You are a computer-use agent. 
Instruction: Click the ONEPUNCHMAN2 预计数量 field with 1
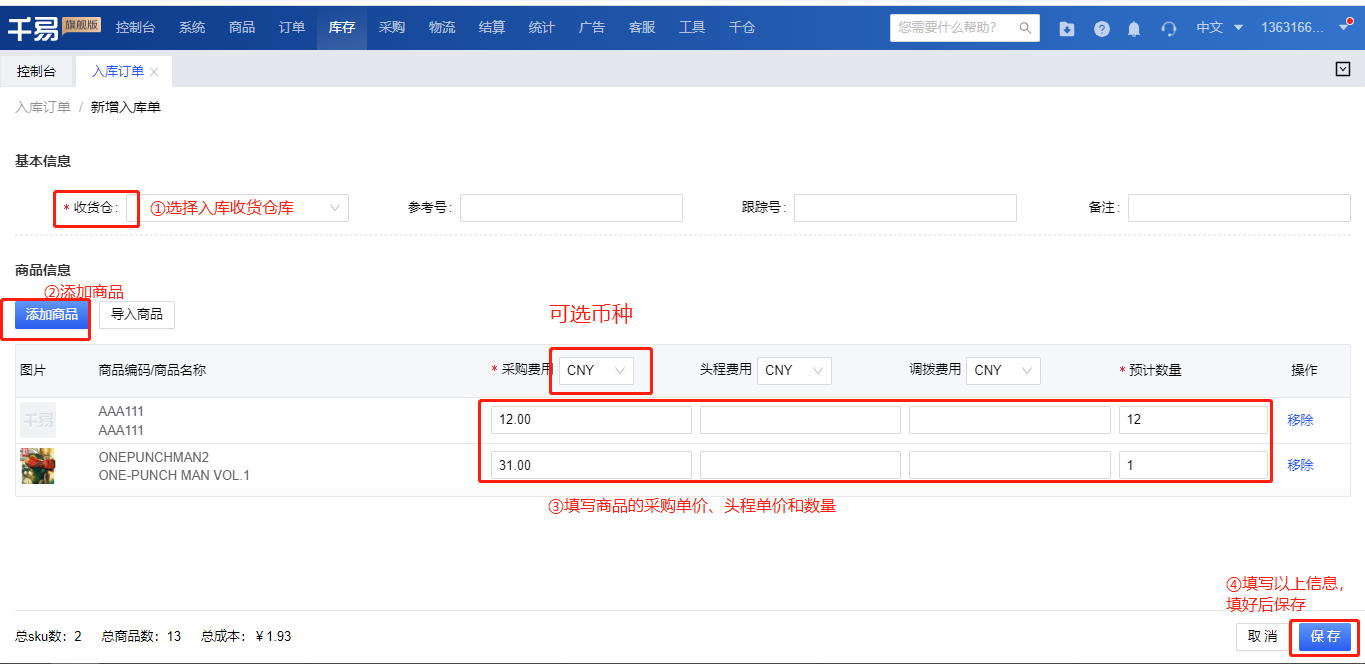point(1193,465)
